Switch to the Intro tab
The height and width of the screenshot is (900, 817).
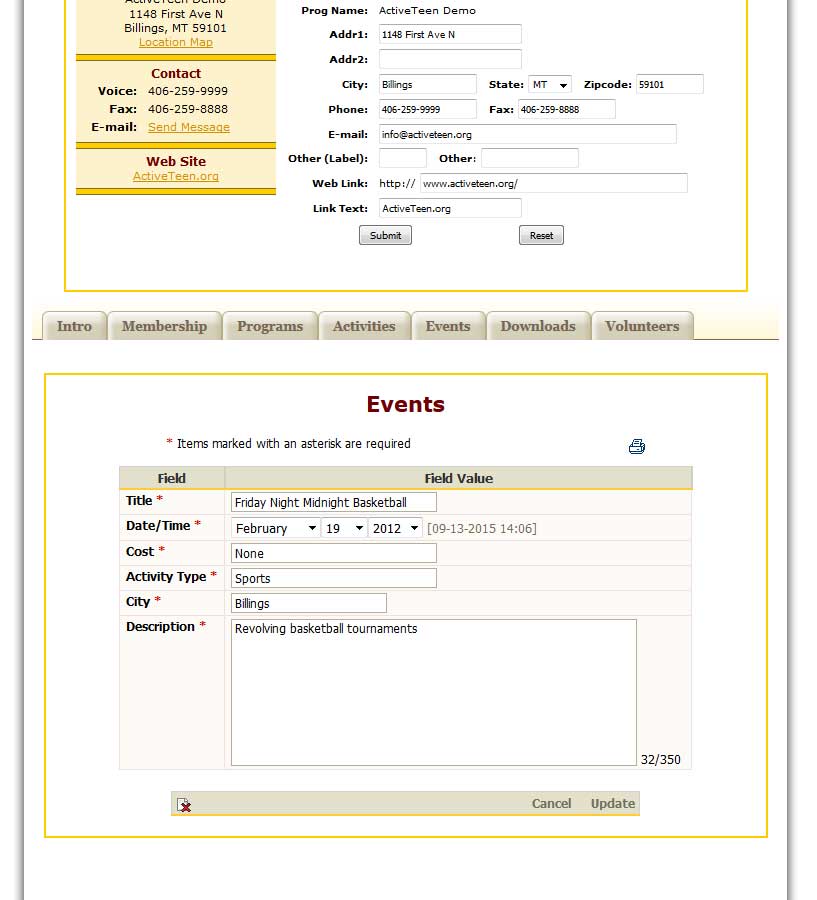[x=74, y=326]
